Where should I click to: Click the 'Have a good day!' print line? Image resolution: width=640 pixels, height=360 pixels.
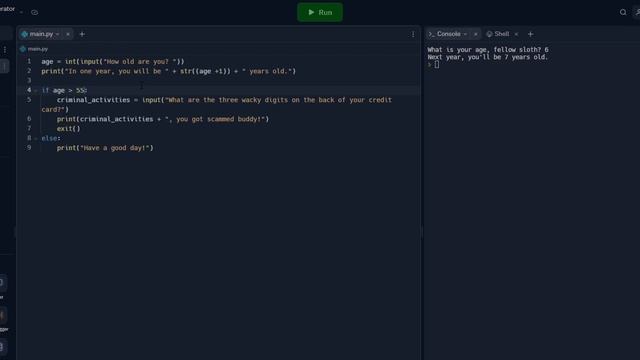(105, 148)
